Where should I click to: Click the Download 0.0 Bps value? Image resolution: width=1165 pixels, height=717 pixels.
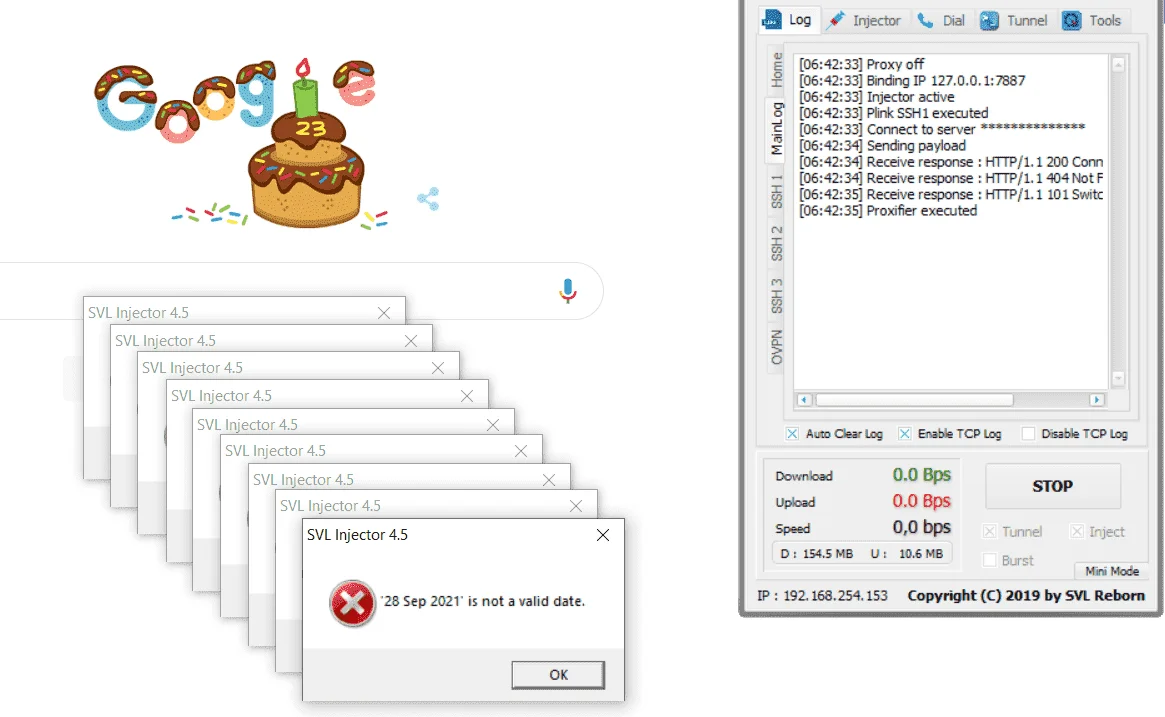(x=921, y=475)
